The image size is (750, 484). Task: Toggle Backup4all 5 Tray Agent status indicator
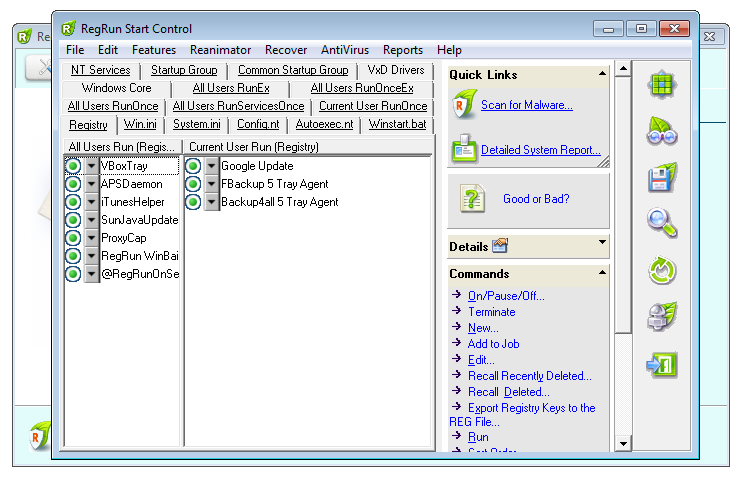click(x=193, y=202)
